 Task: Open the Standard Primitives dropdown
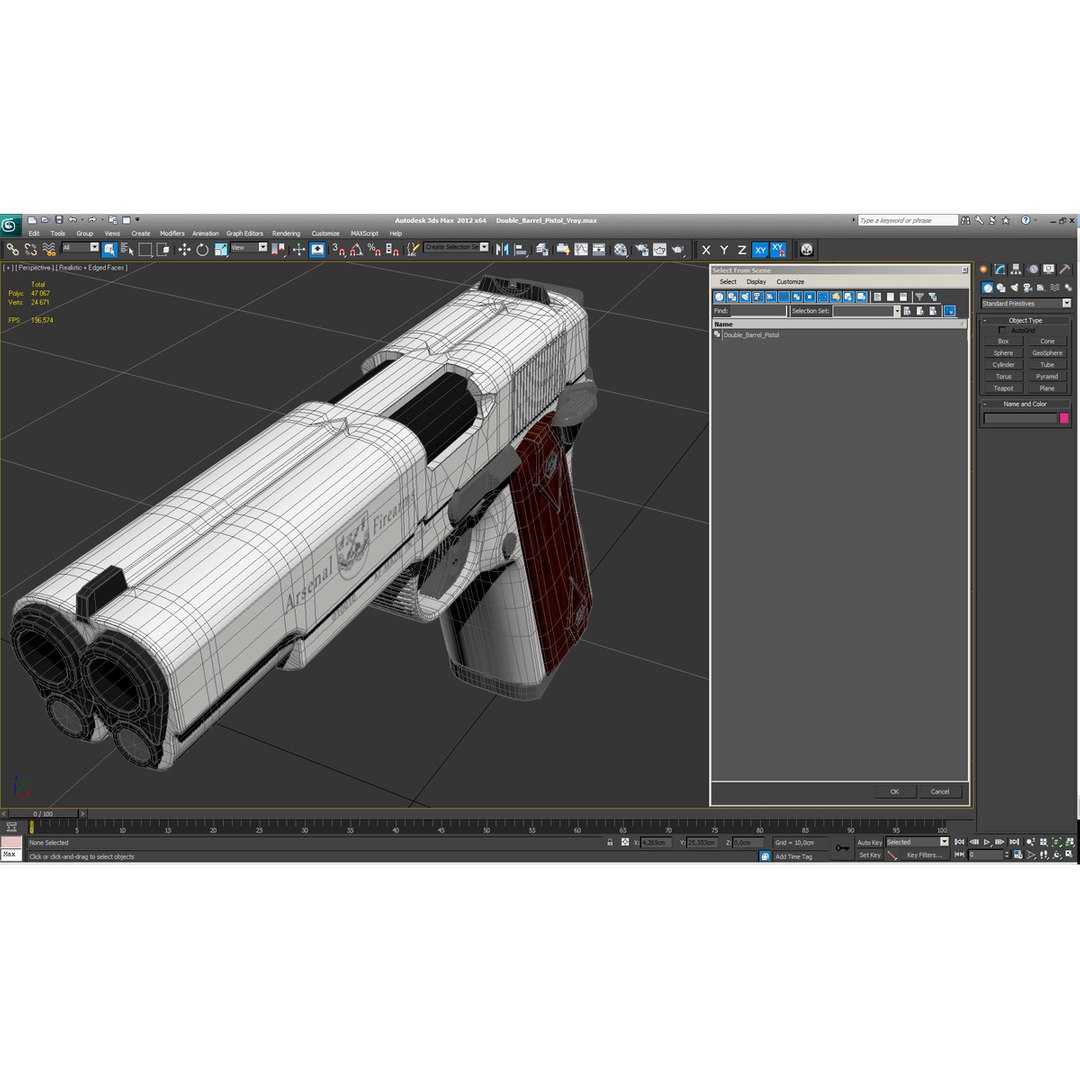click(1026, 304)
